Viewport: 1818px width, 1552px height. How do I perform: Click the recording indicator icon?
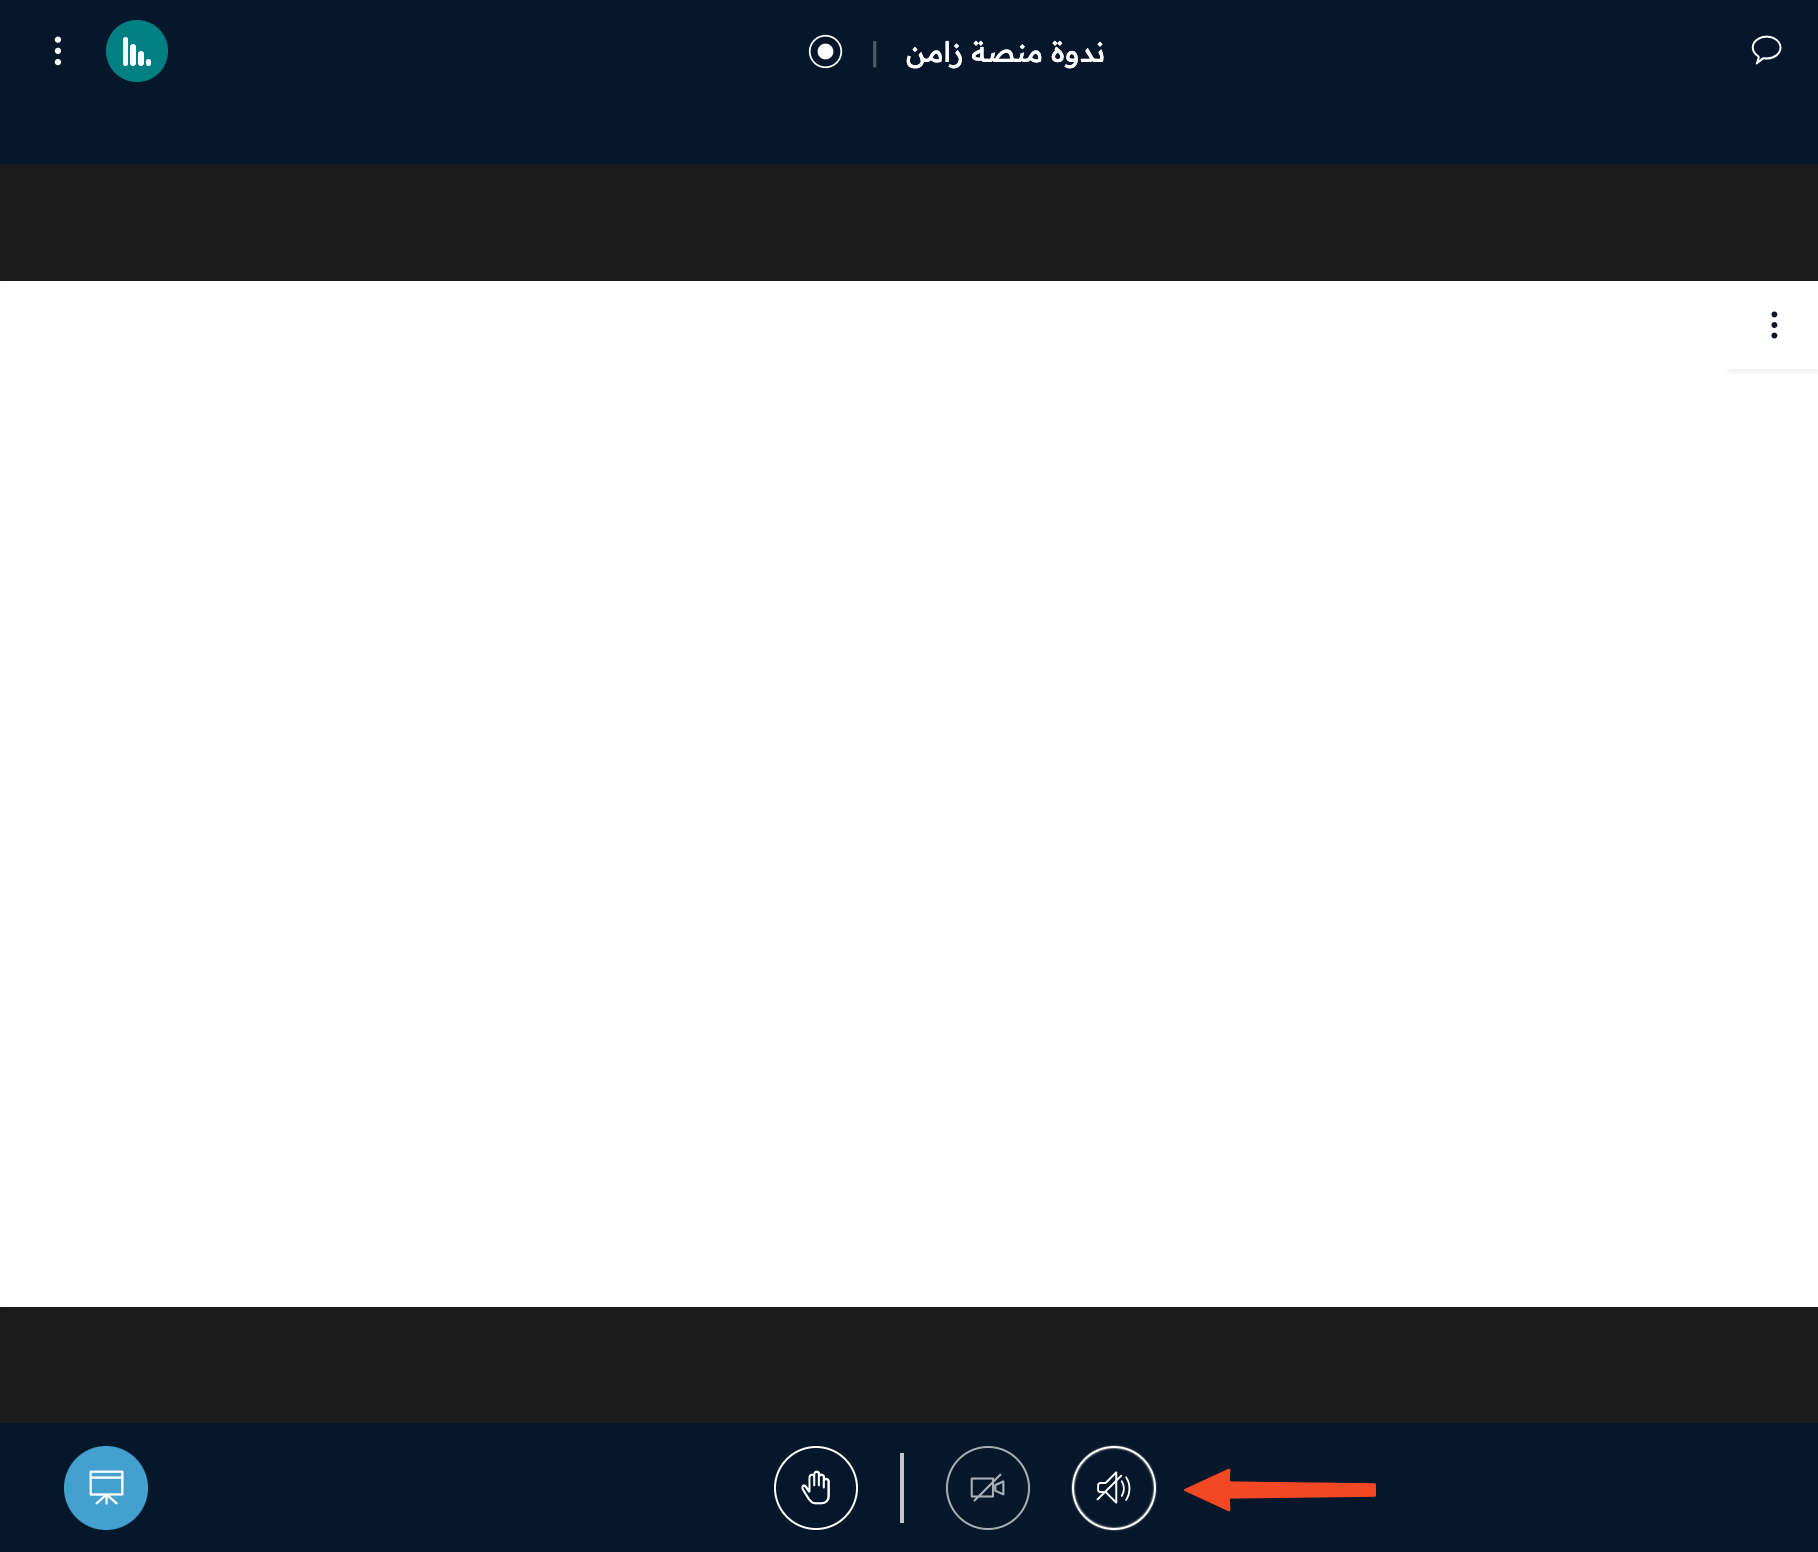tap(825, 51)
